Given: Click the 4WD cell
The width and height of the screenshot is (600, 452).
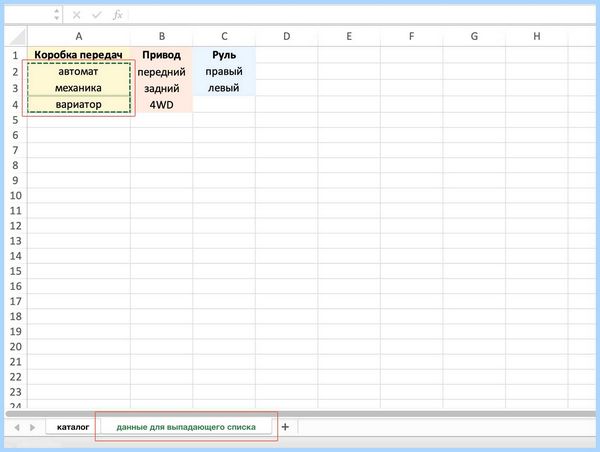Looking at the screenshot, I should tap(161, 104).
